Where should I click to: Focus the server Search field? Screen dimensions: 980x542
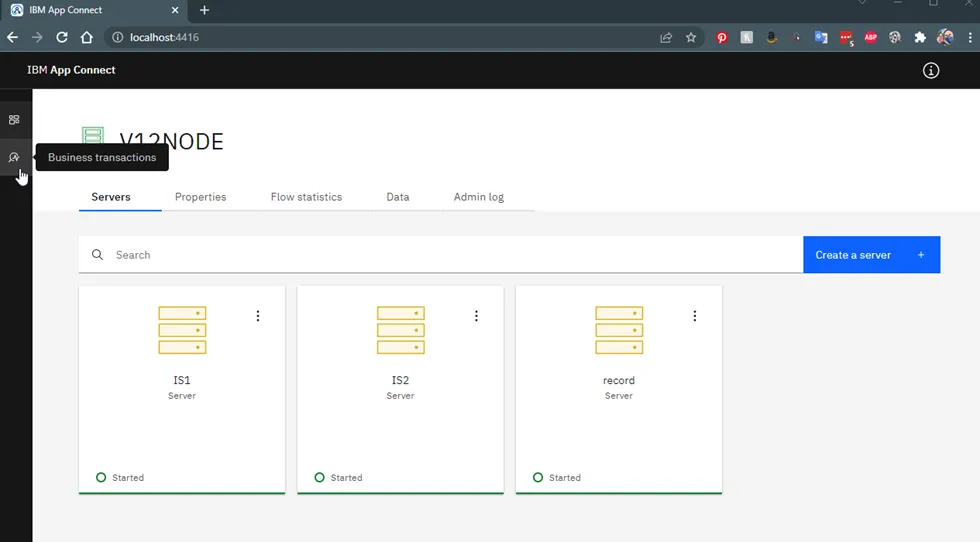coord(441,254)
